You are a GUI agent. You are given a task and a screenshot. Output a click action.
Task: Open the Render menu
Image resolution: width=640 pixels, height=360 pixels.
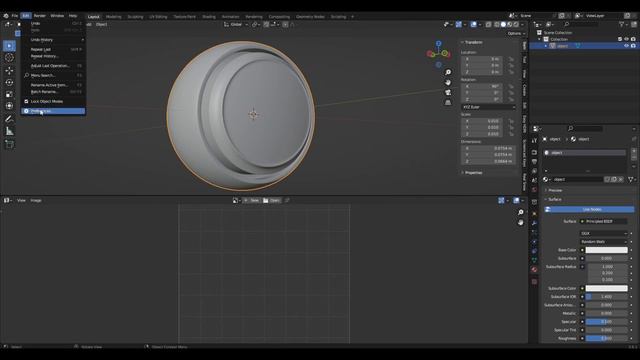[x=40, y=16]
